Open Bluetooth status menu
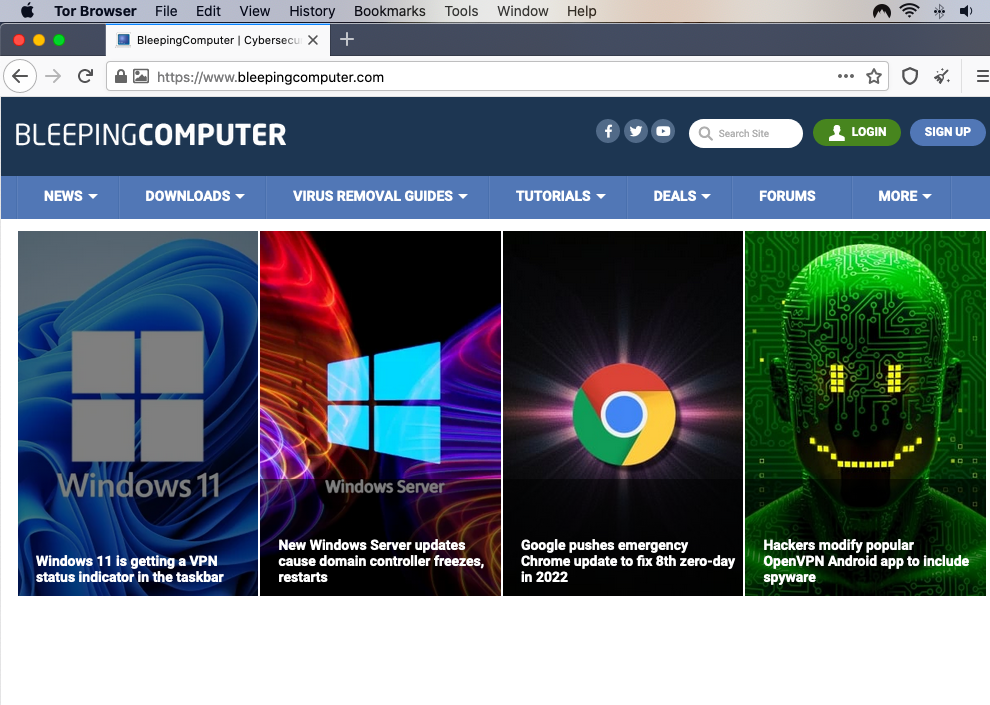The height and width of the screenshot is (705, 990). click(x=939, y=11)
